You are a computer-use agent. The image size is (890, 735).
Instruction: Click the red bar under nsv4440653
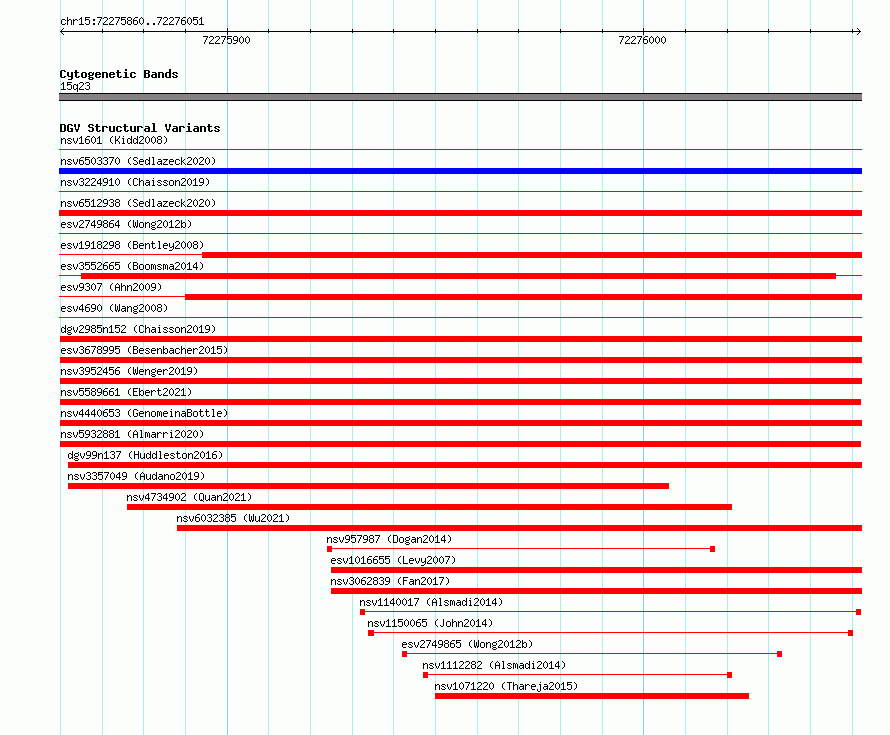point(460,423)
